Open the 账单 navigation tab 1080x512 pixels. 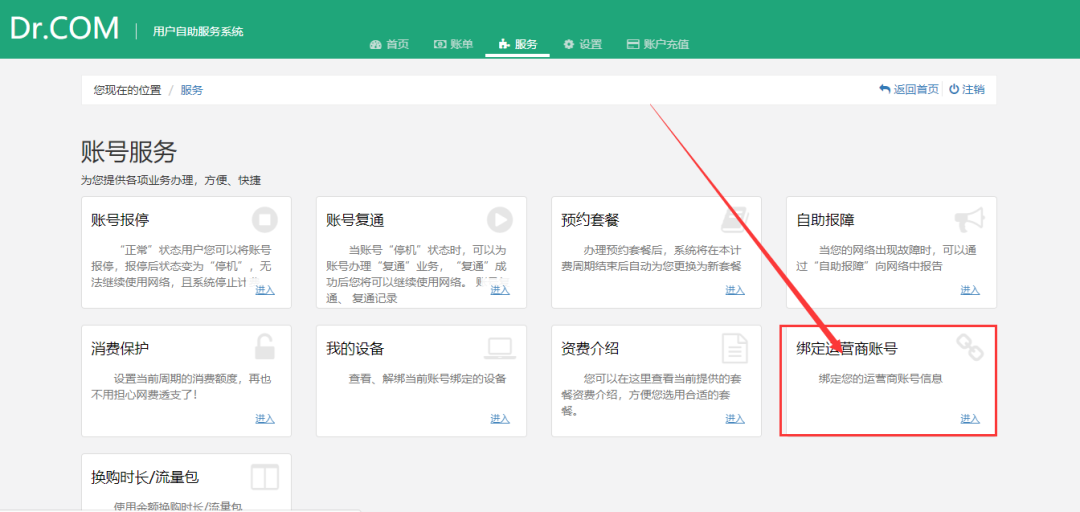tap(453, 44)
